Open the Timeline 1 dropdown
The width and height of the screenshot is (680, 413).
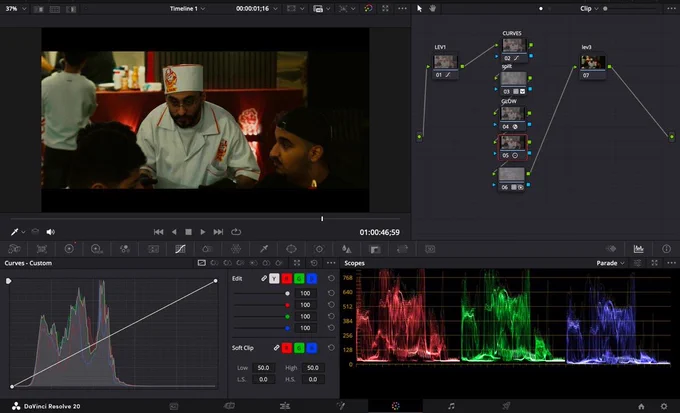click(187, 8)
